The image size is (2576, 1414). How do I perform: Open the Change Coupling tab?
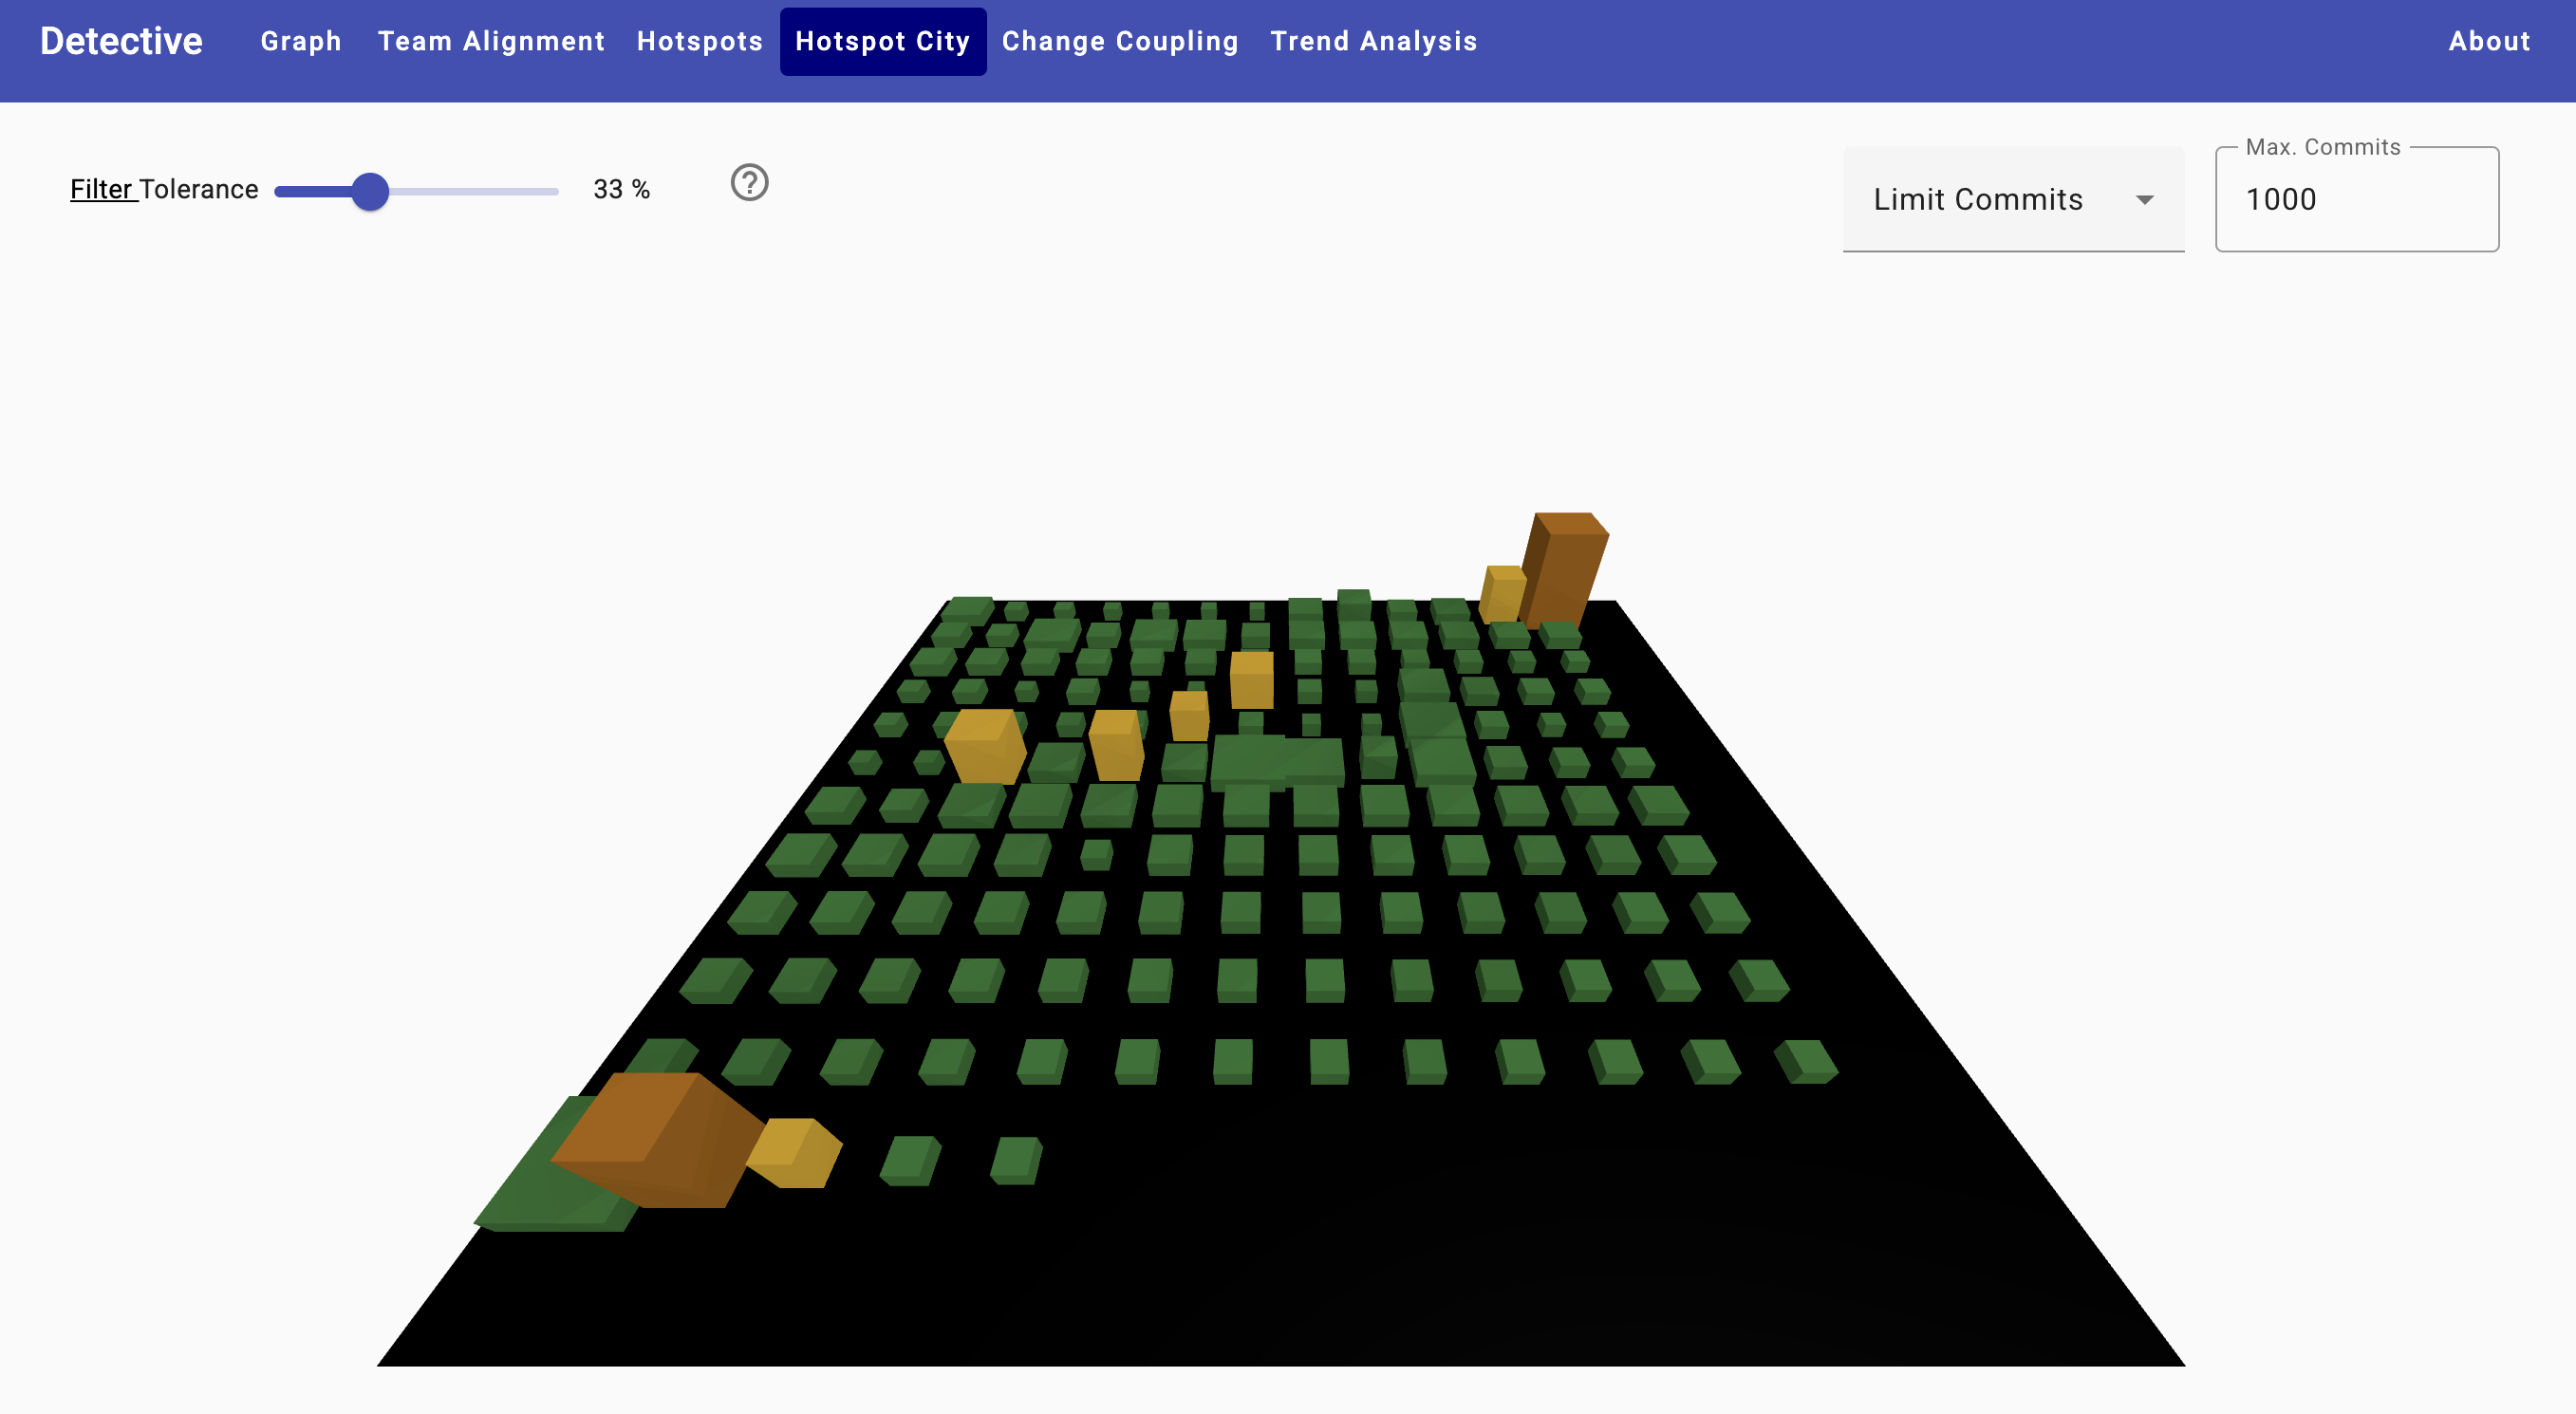click(1120, 41)
